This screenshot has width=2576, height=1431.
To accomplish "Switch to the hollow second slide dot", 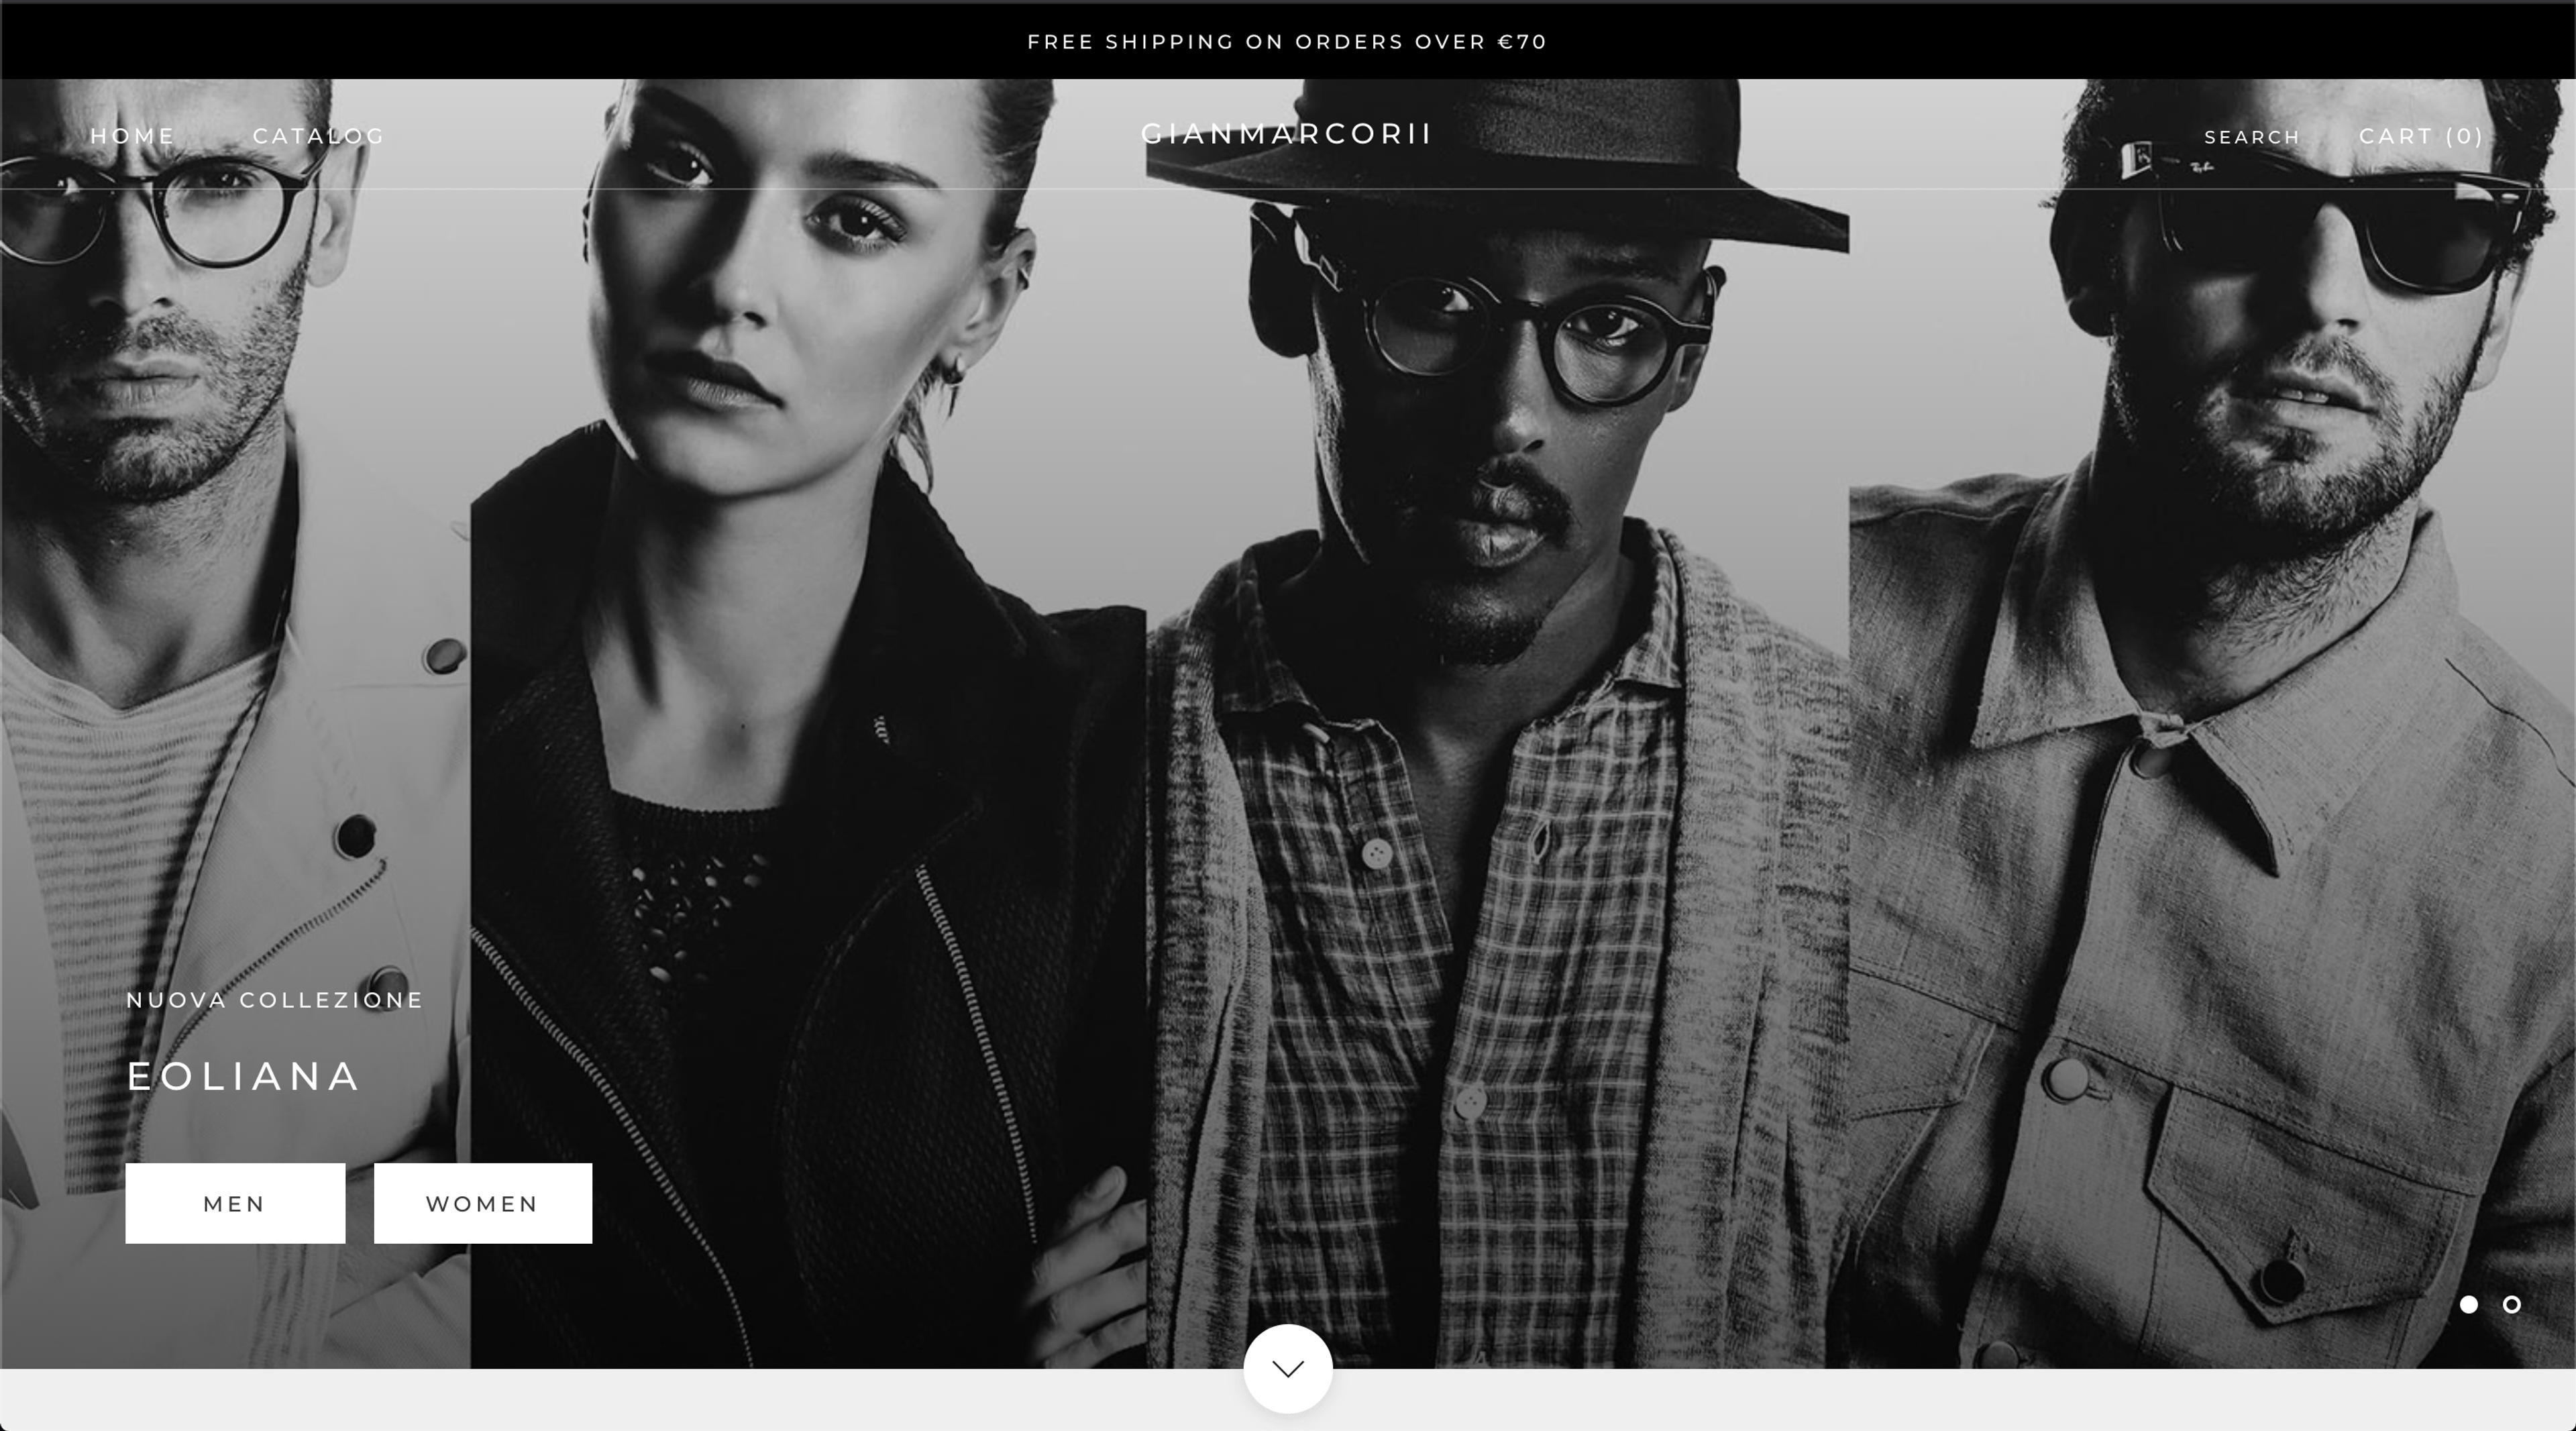I will (x=2512, y=1304).
